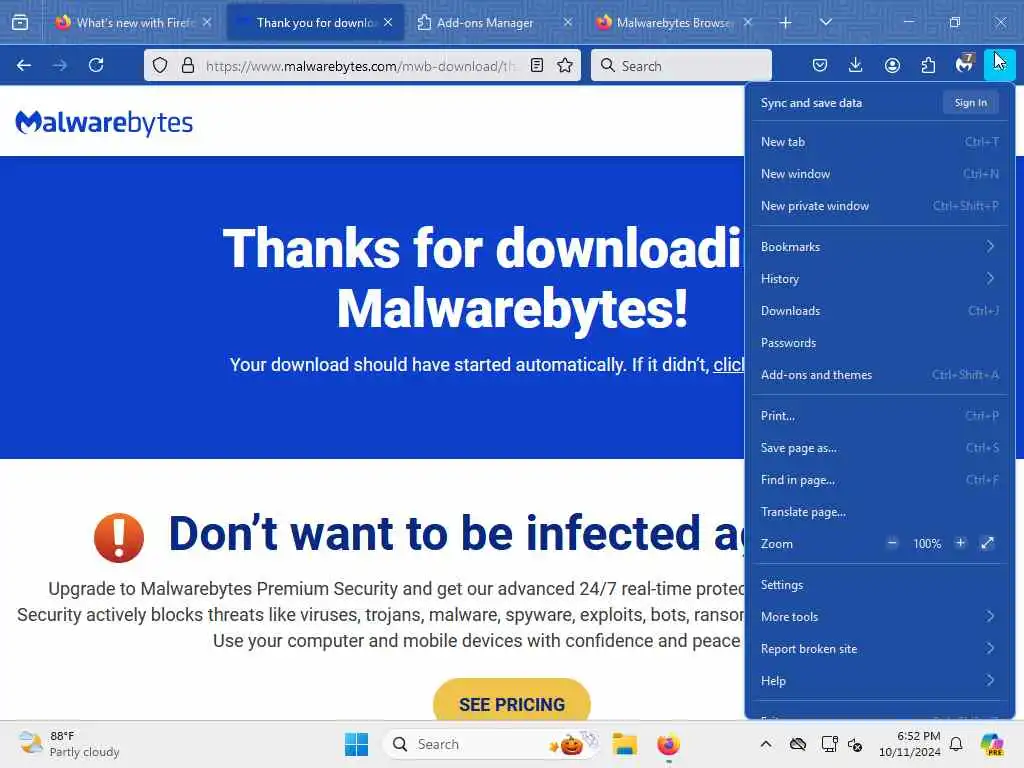Zoom in with the plus button

(x=960, y=543)
